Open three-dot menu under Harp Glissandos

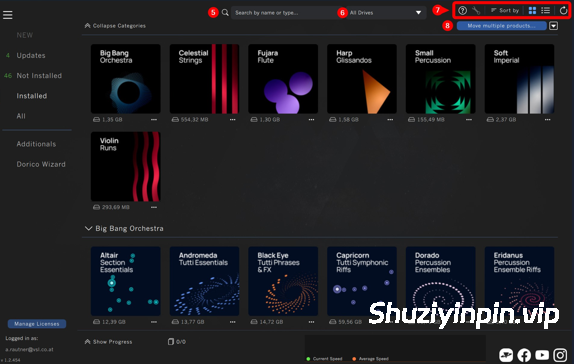pos(390,119)
